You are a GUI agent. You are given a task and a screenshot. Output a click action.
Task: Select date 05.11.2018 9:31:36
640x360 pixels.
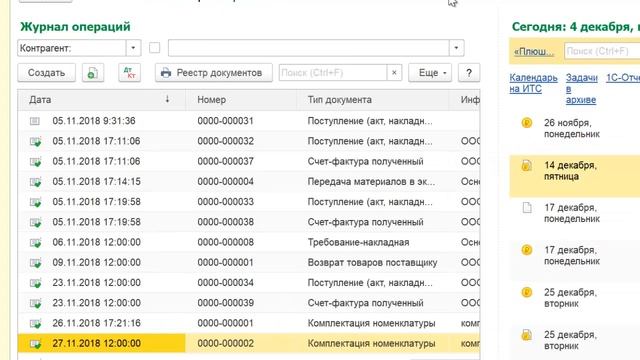point(94,121)
